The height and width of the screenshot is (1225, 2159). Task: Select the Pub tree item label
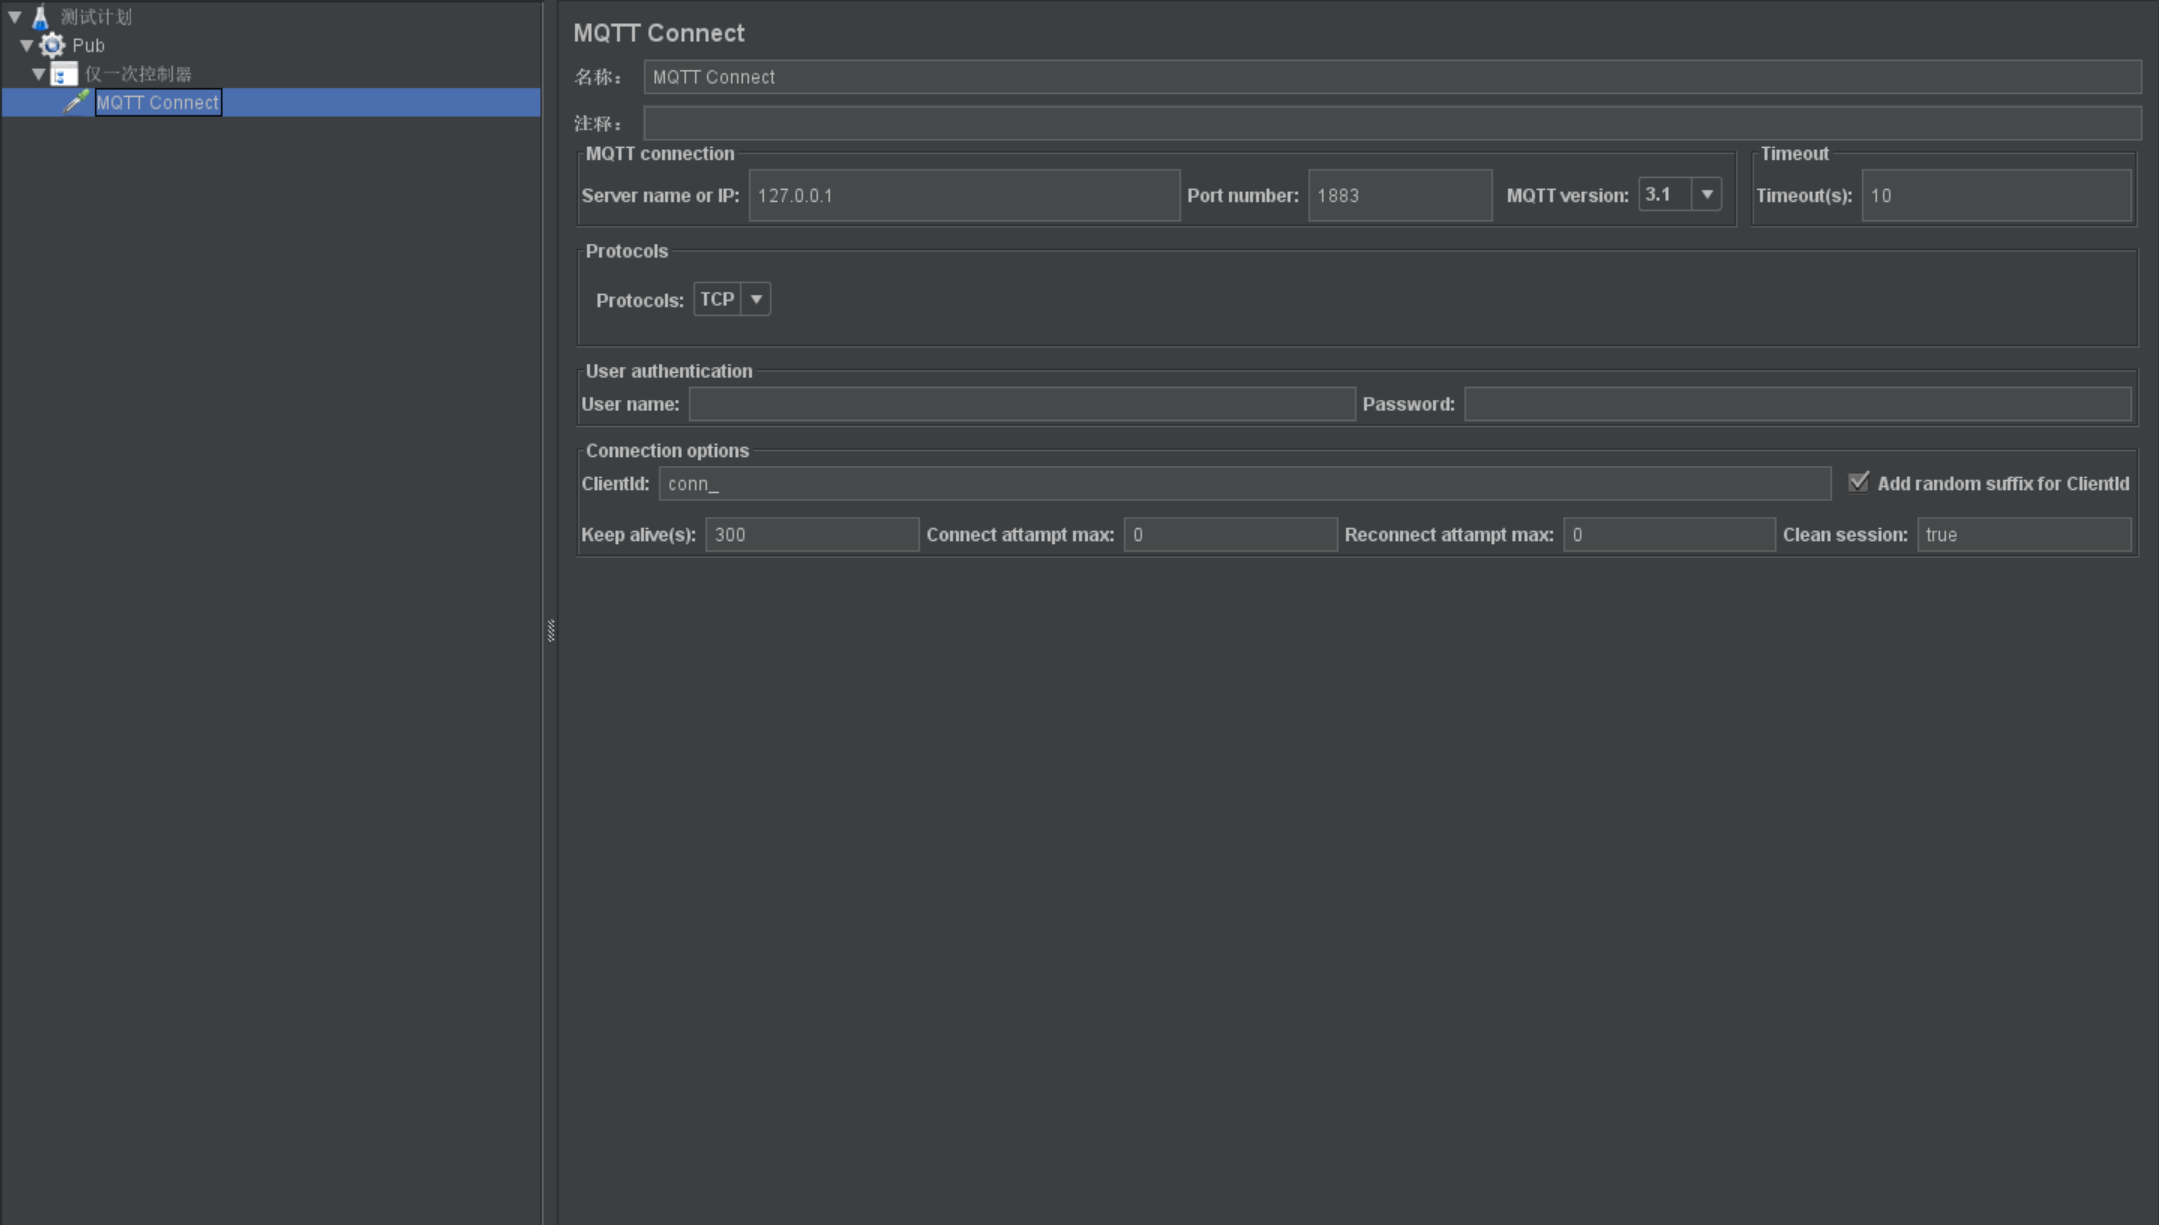88,45
